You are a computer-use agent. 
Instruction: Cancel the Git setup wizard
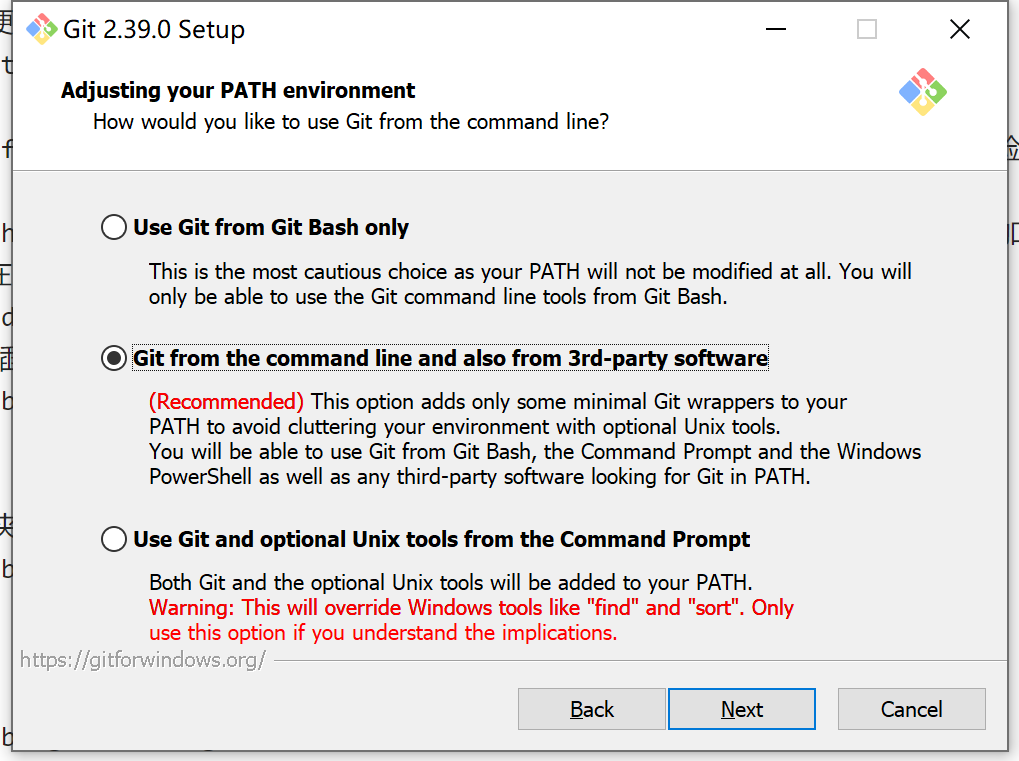point(910,709)
